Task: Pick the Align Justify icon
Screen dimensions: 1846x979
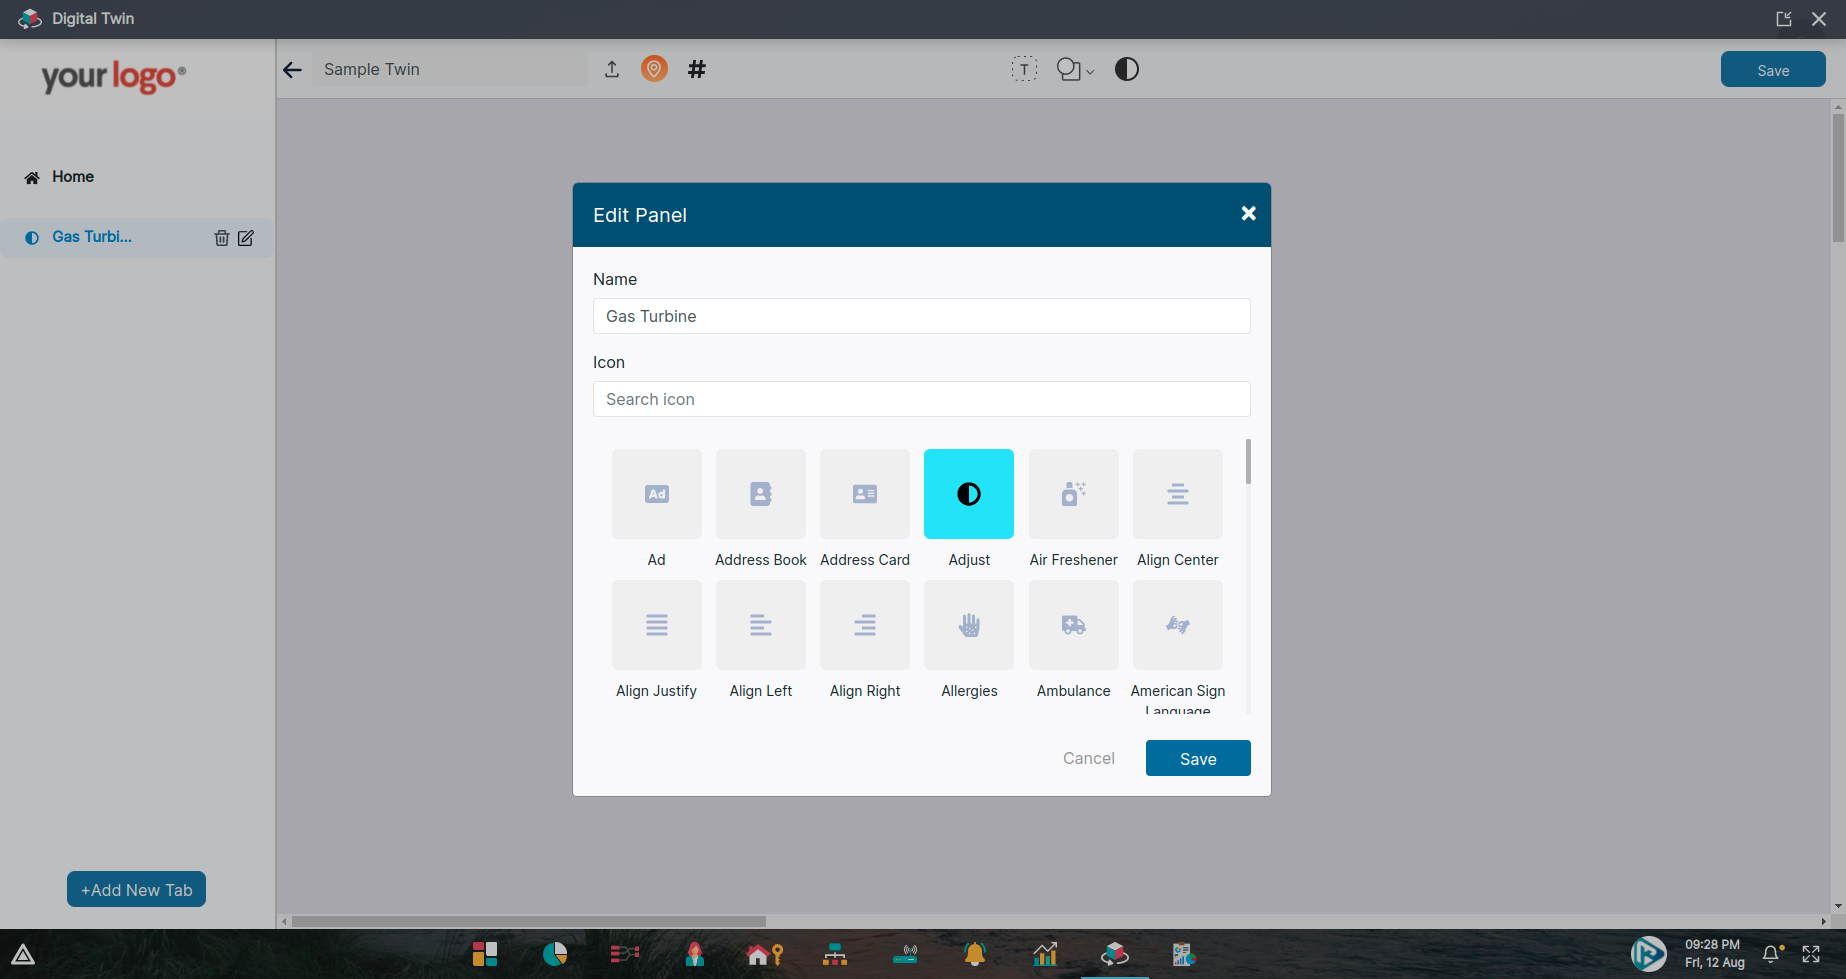Action: [656, 625]
